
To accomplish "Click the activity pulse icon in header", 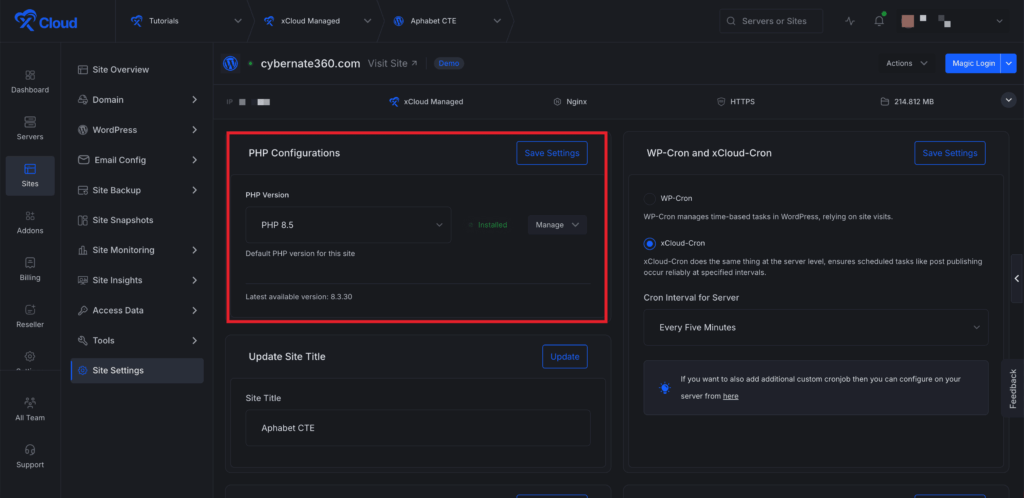I will 850,21.
